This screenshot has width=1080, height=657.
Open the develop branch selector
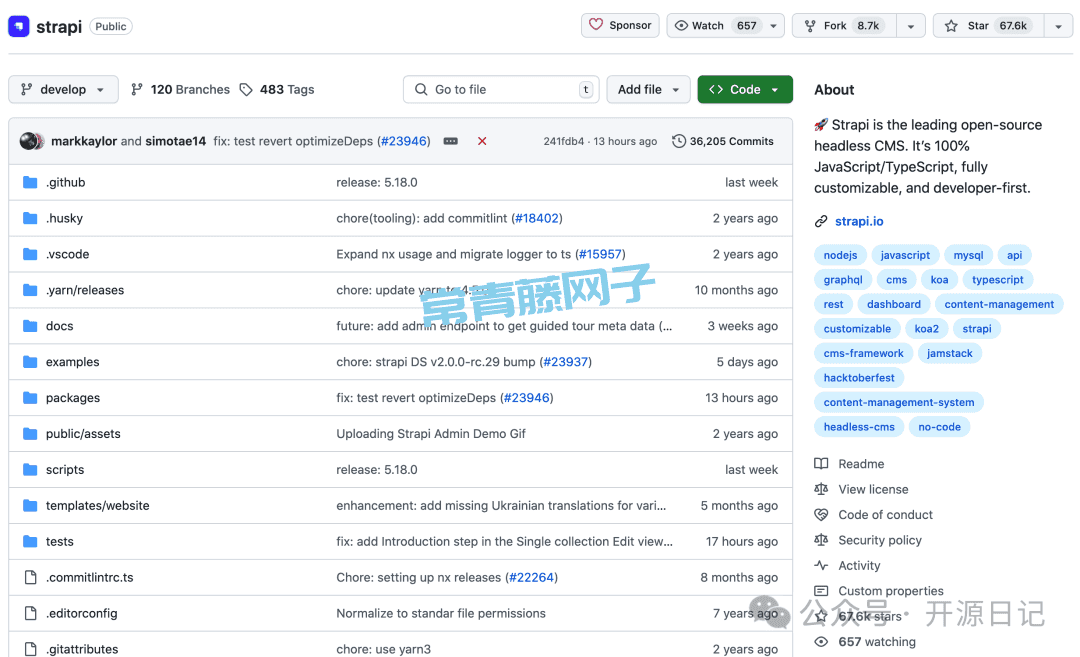click(x=63, y=90)
